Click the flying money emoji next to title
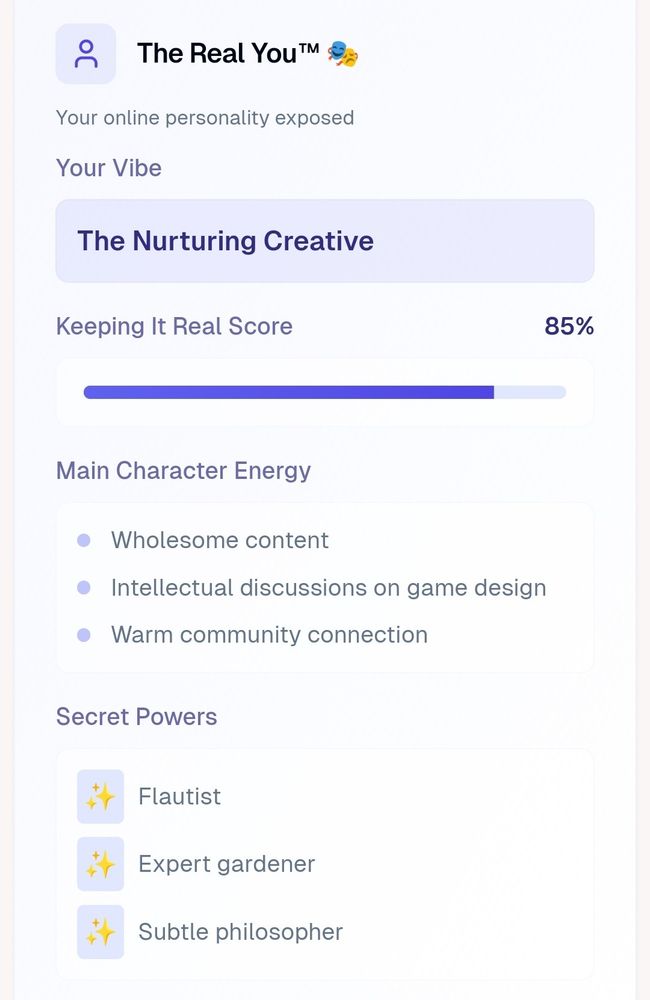Viewport: 650px width, 1000px height. 340,54
